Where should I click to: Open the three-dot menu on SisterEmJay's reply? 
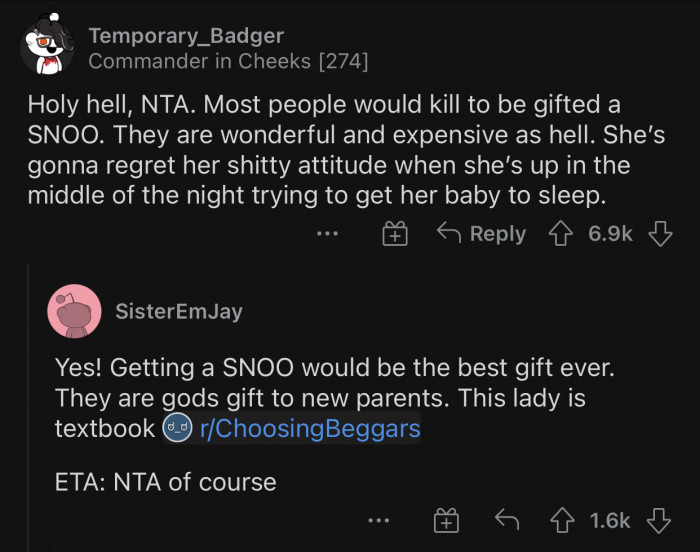[377, 521]
